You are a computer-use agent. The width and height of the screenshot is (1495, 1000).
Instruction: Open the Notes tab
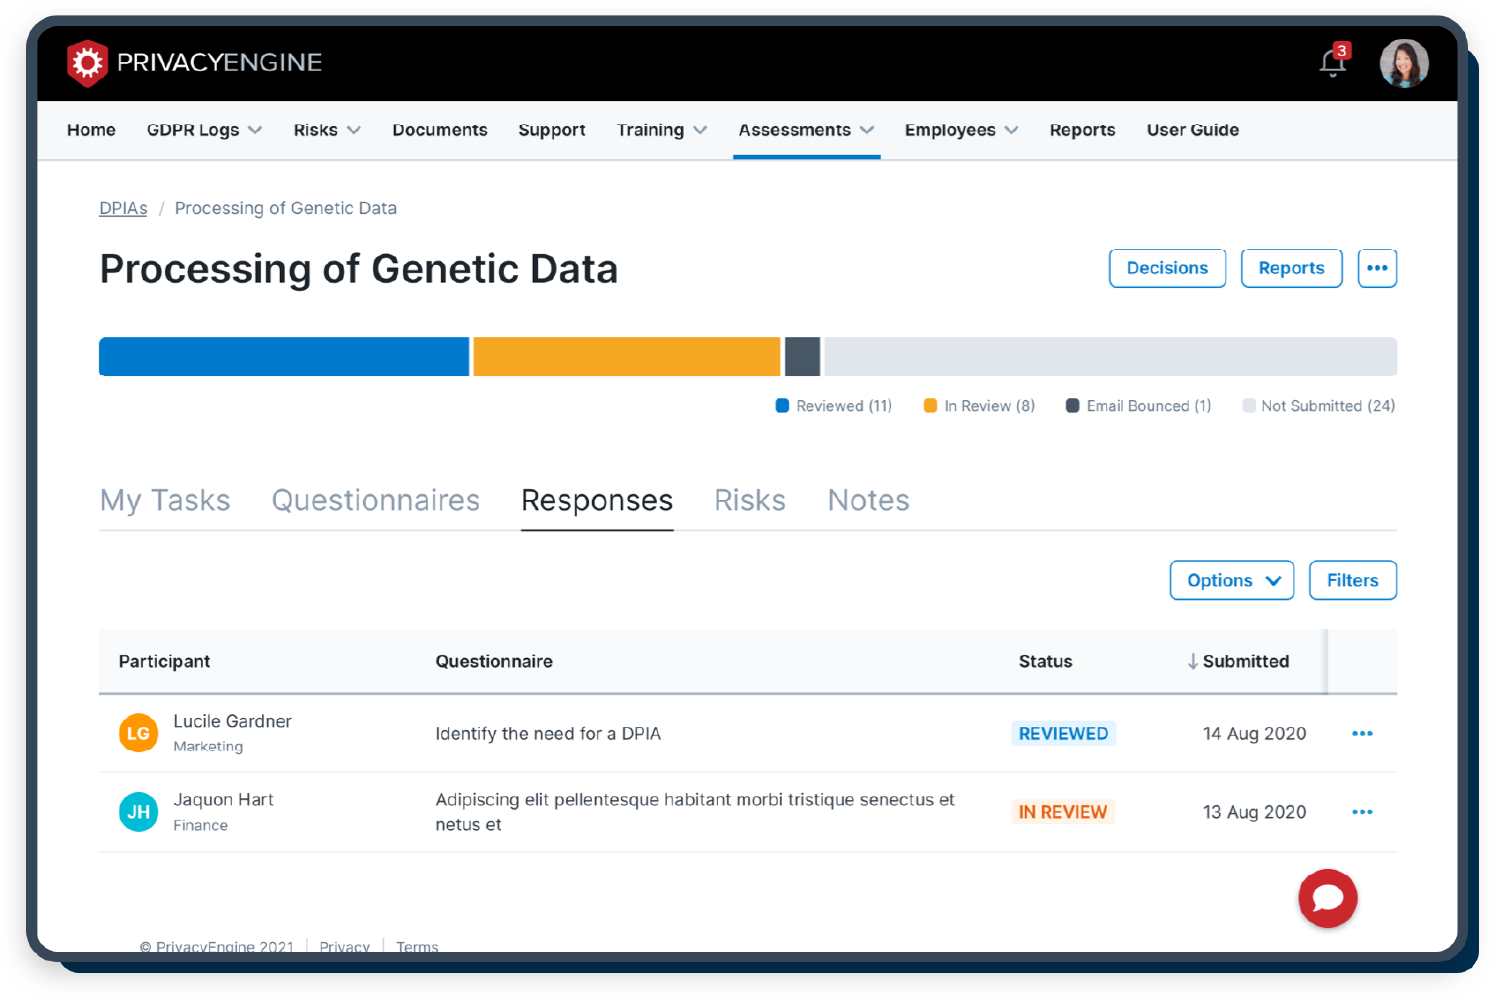pos(868,500)
